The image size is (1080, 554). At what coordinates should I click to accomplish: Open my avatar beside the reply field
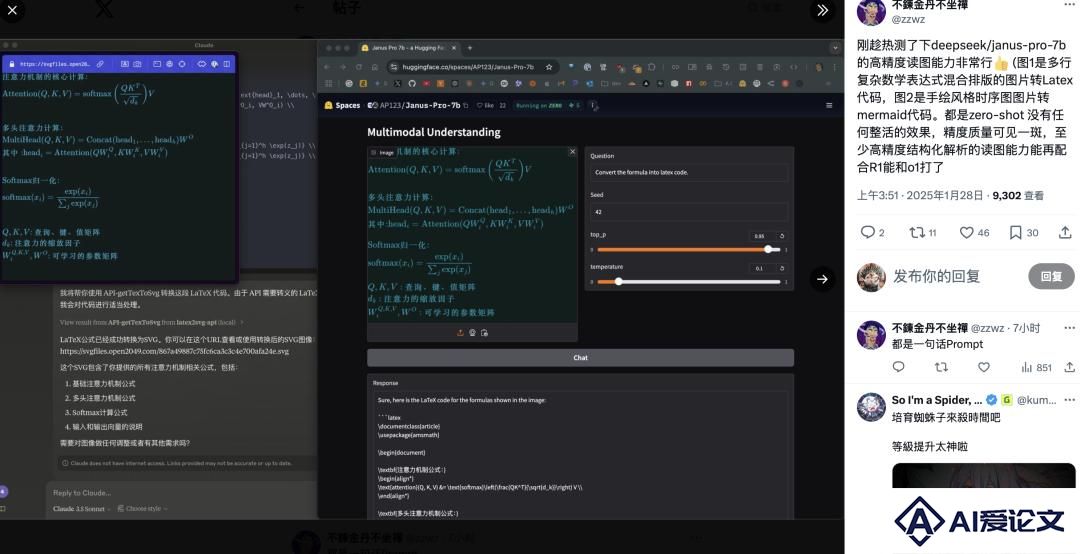pos(871,276)
